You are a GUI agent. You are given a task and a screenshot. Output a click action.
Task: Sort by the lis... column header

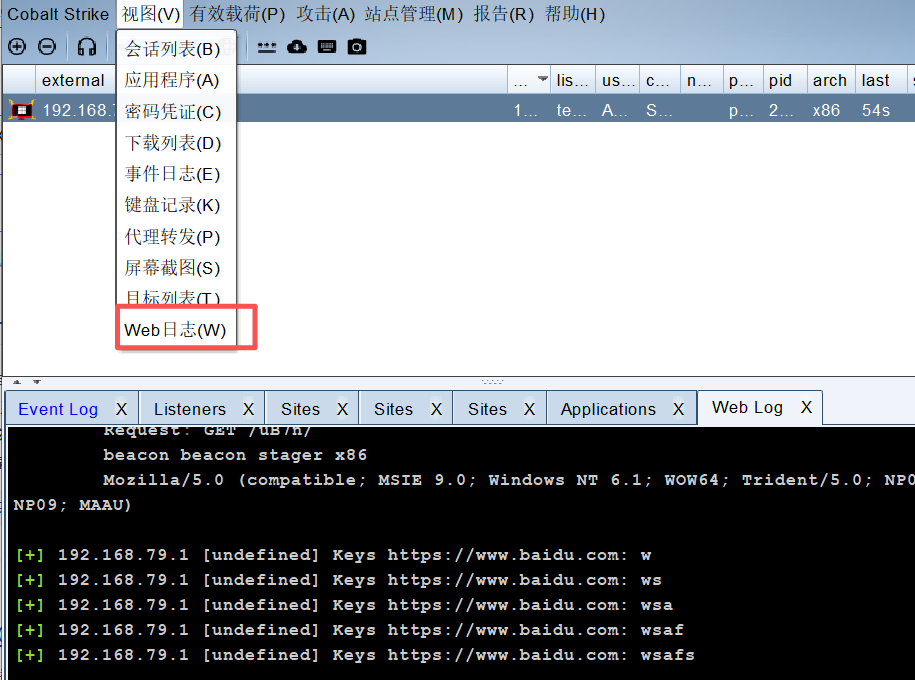point(573,80)
